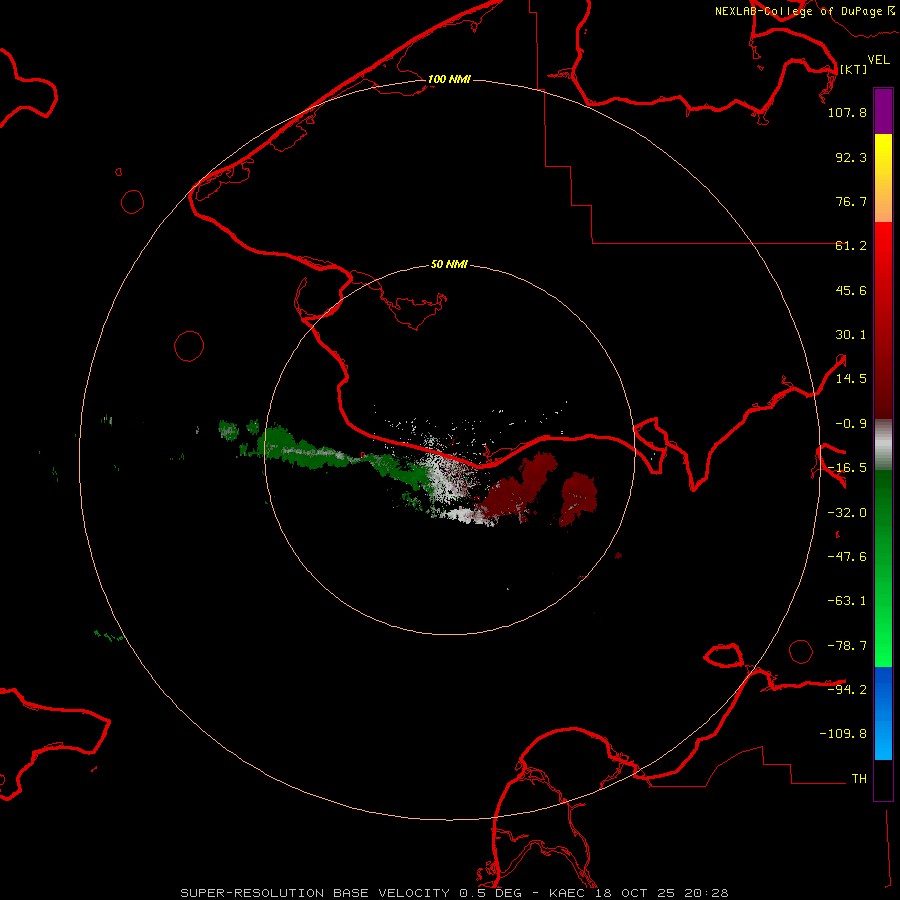Image resolution: width=900 pixels, height=900 pixels.
Task: Select the -47.6 velocity scale value
Action: pyautogui.click(x=847, y=557)
